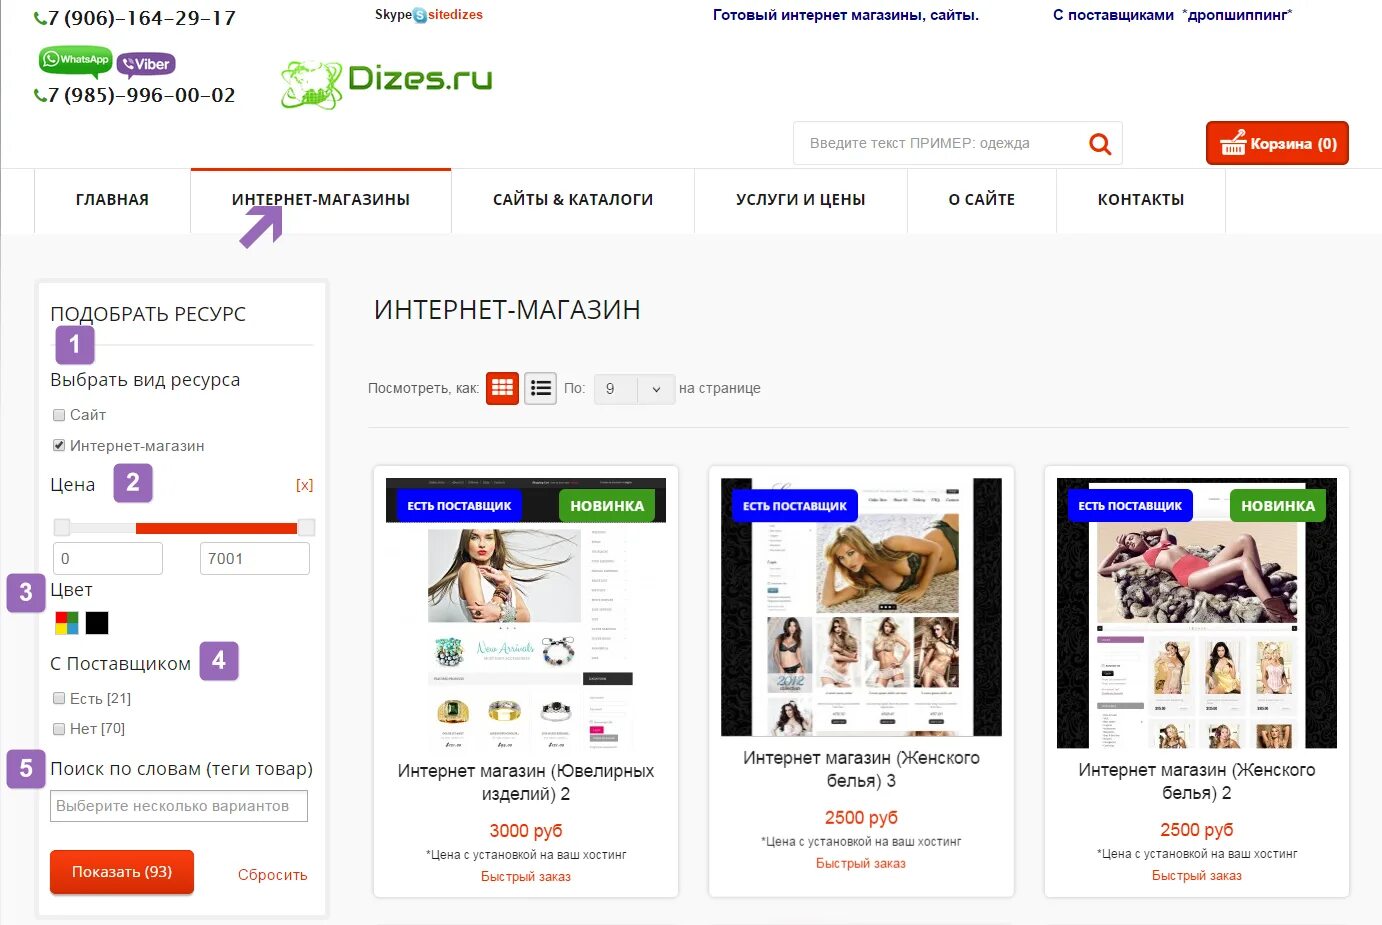Open the Viber contact badge
The image size is (1382, 925).
[x=146, y=65]
